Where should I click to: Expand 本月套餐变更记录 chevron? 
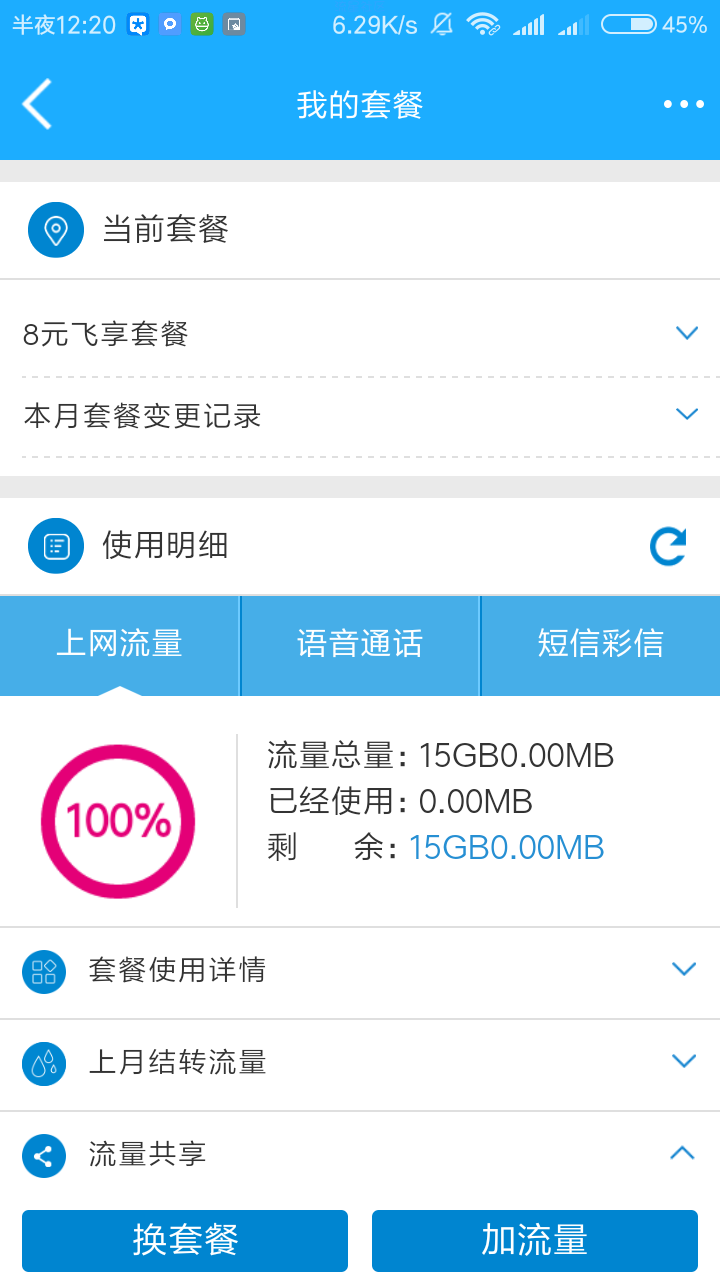click(686, 414)
